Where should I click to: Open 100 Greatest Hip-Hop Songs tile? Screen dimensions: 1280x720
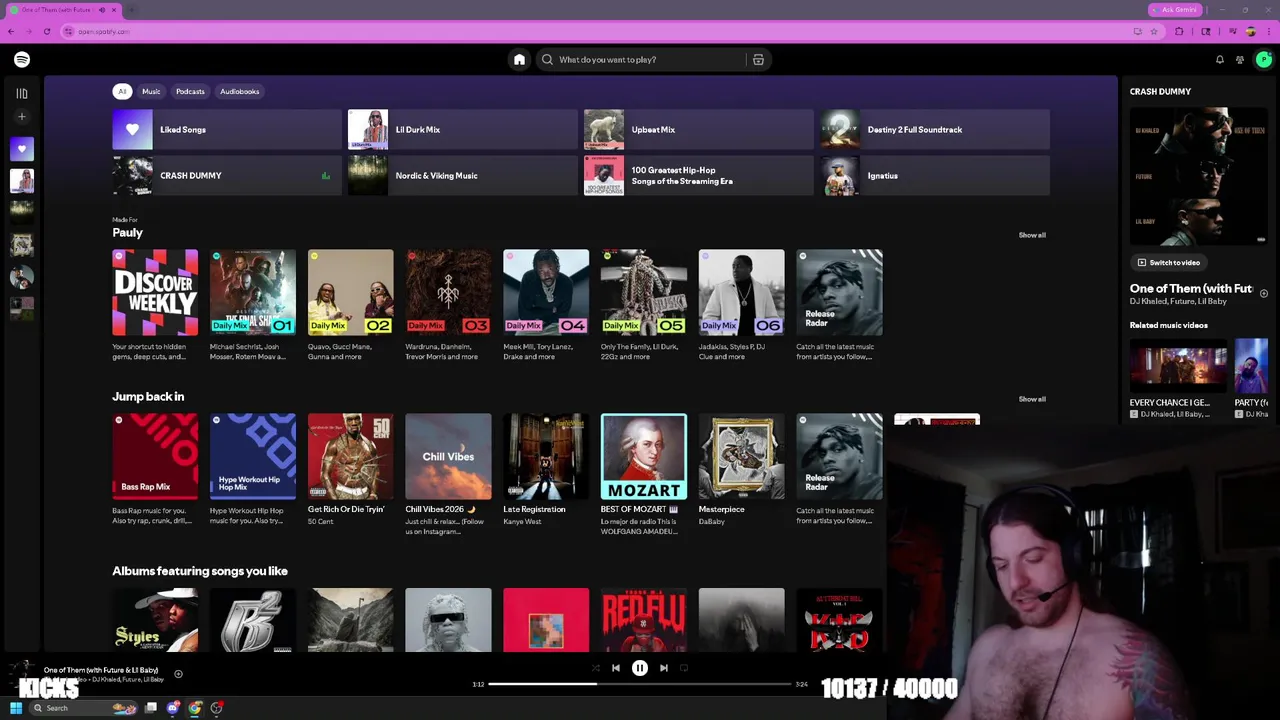pos(699,175)
